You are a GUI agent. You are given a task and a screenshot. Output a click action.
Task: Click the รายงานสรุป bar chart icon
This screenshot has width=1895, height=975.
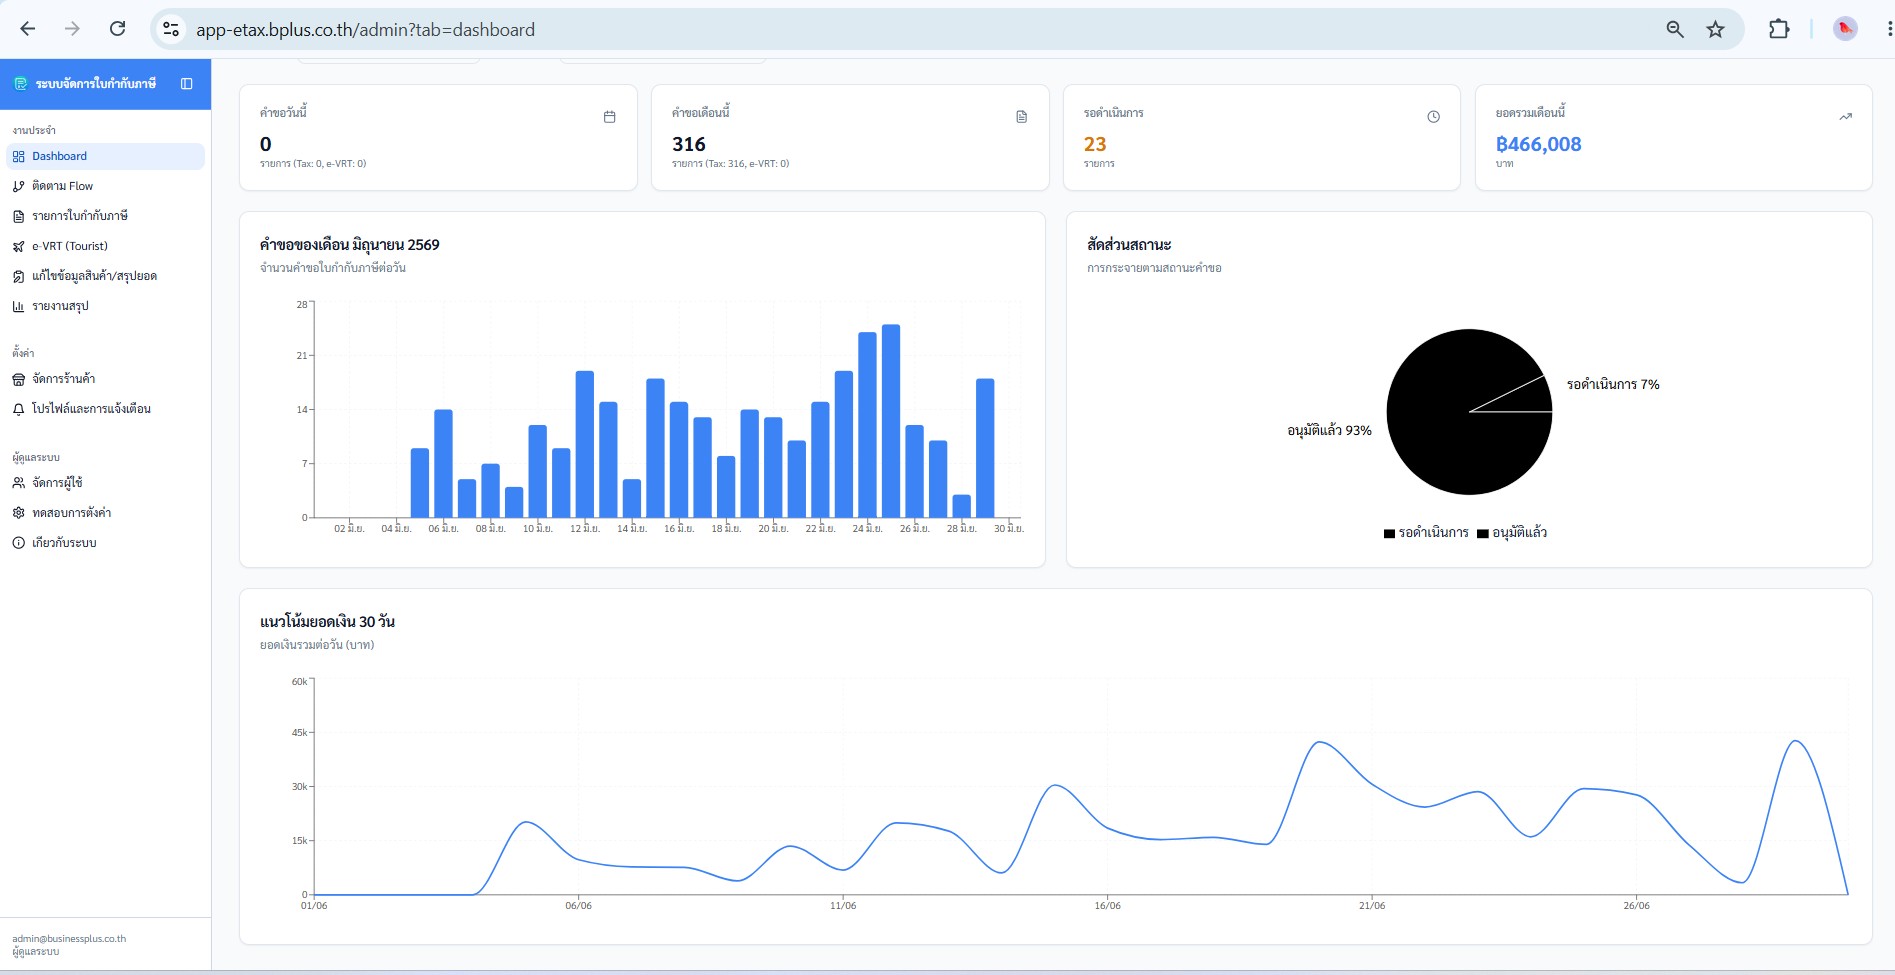[x=18, y=306]
